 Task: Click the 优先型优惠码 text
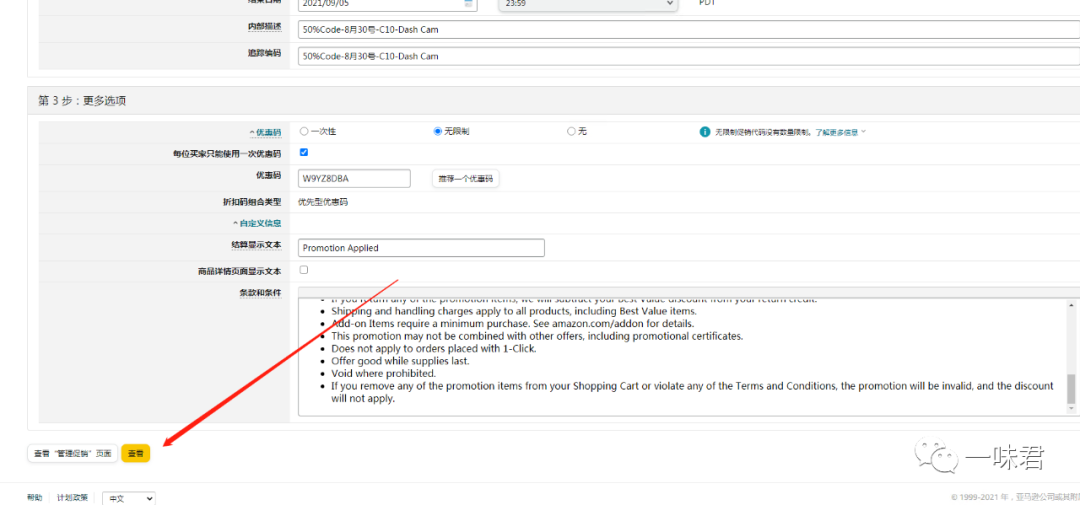pos(323,203)
